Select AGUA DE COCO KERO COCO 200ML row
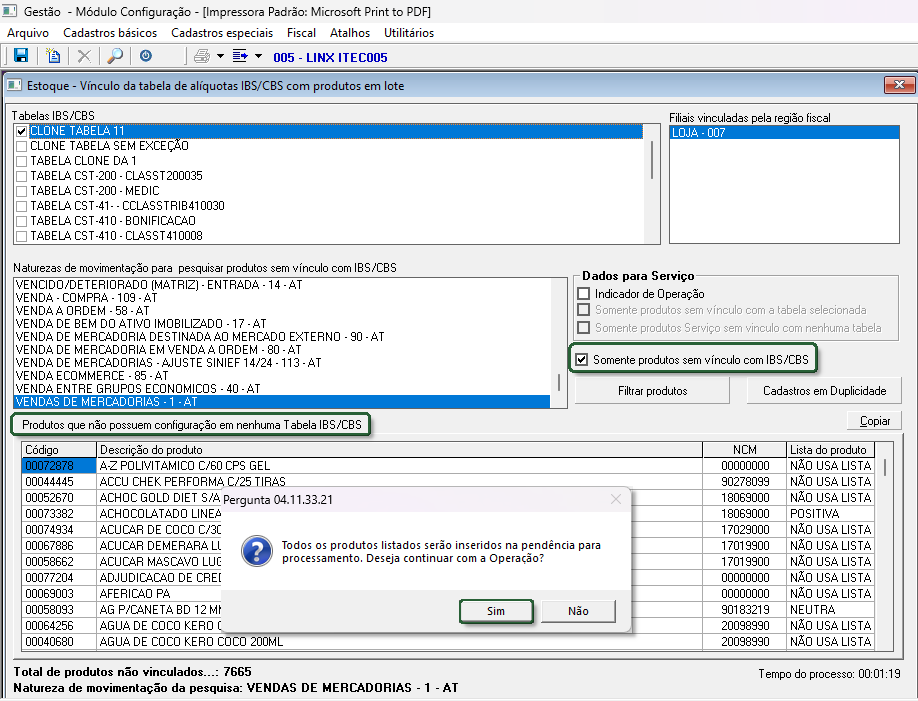This screenshot has height=701, width=918. pyautogui.click(x=448, y=642)
